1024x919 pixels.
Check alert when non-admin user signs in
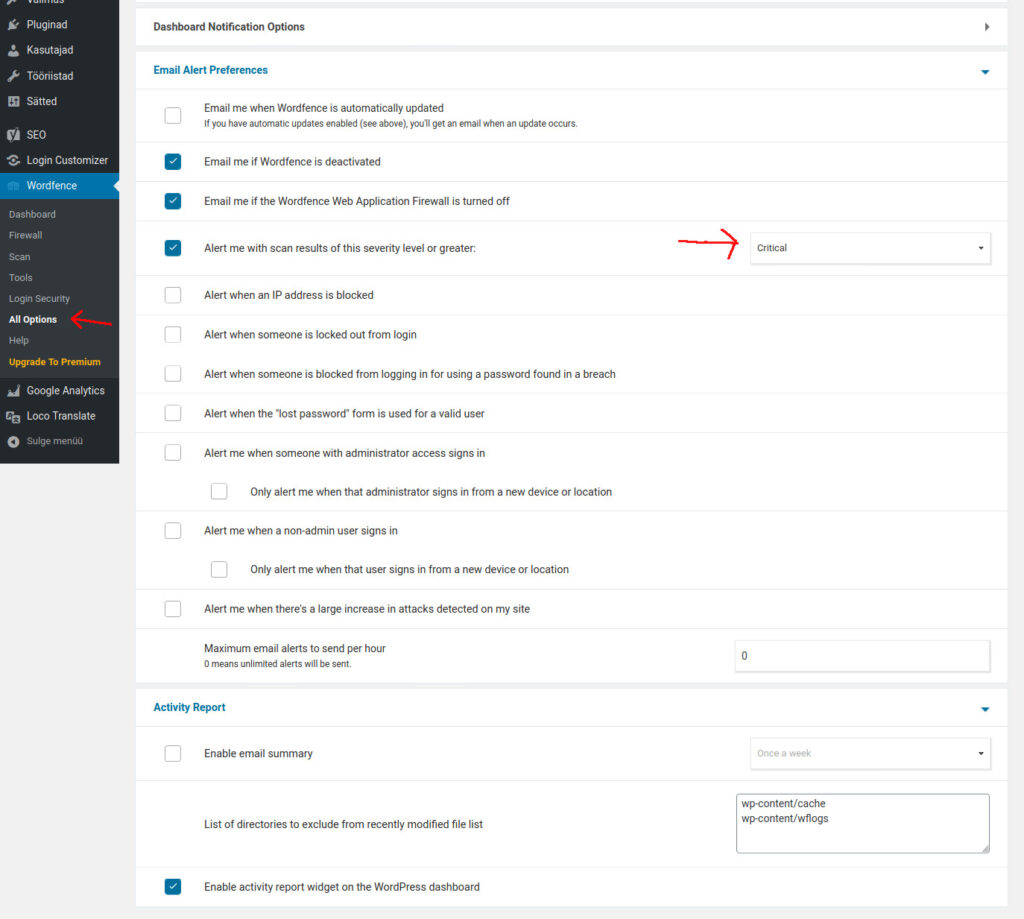172,530
